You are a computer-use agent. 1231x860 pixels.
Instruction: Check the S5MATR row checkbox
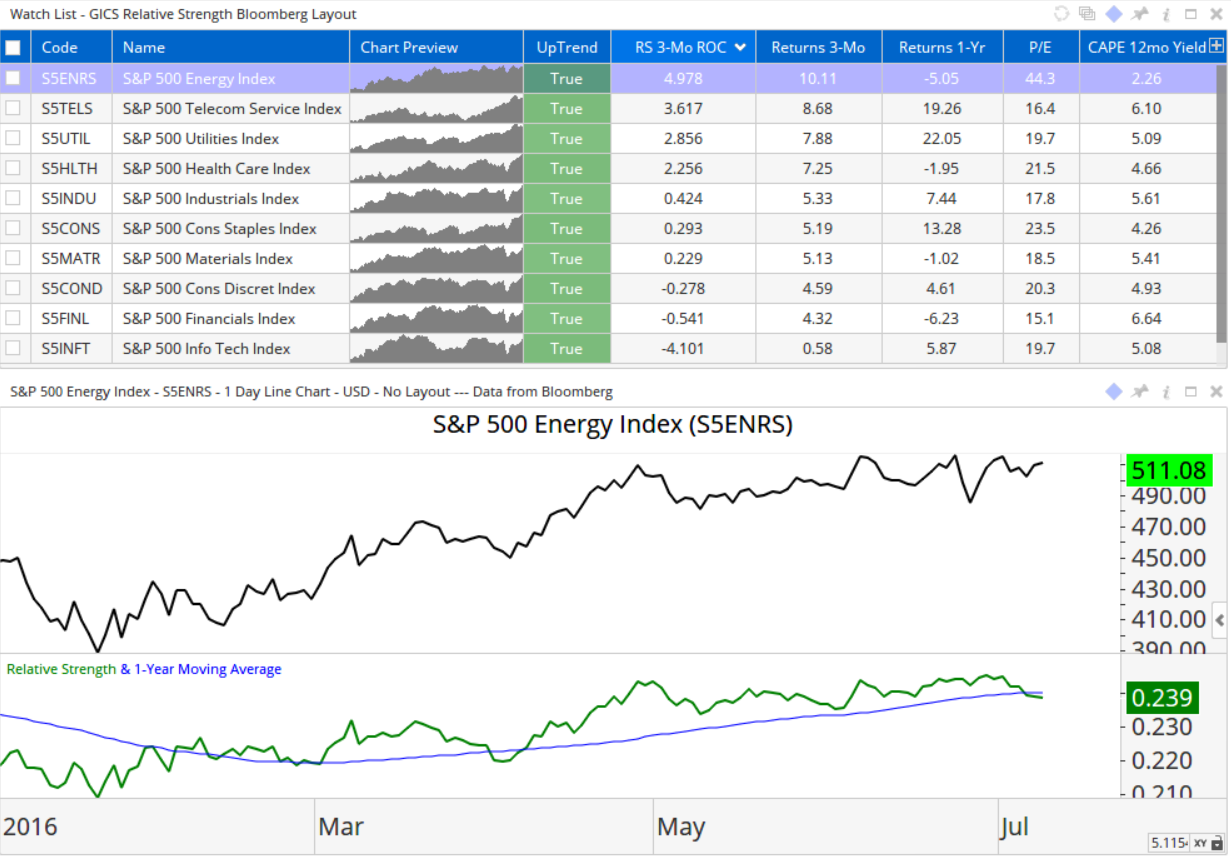(x=13, y=258)
